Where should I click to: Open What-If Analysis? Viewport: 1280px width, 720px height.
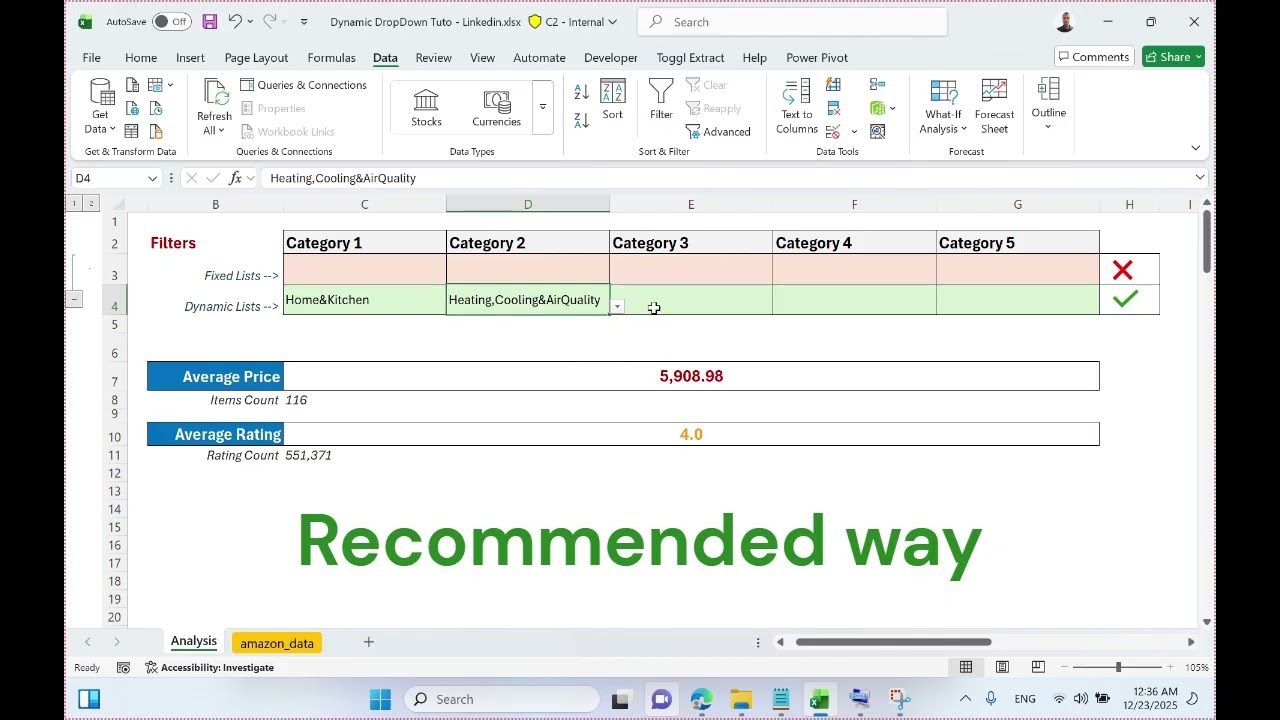coord(943,108)
